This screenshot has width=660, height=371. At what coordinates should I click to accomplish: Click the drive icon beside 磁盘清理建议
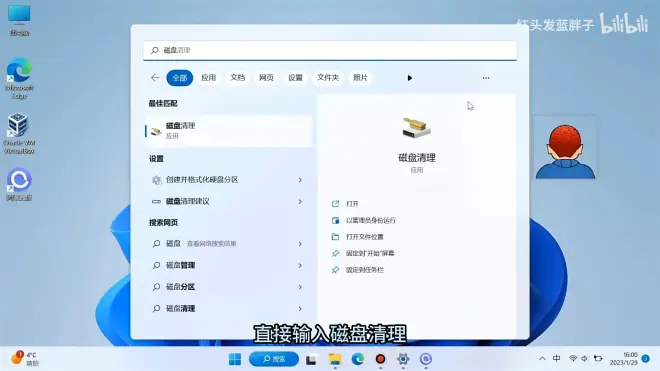click(156, 201)
